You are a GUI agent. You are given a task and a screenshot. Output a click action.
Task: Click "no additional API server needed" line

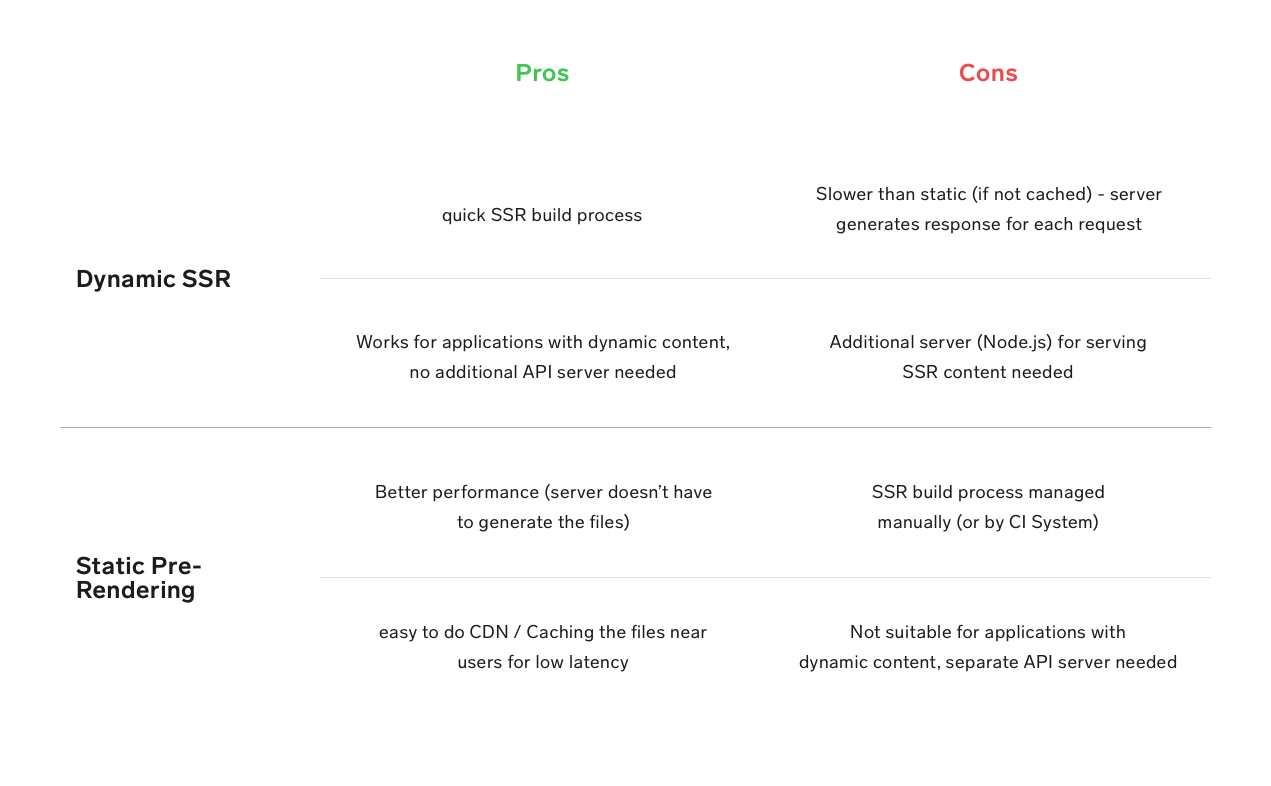(x=543, y=372)
